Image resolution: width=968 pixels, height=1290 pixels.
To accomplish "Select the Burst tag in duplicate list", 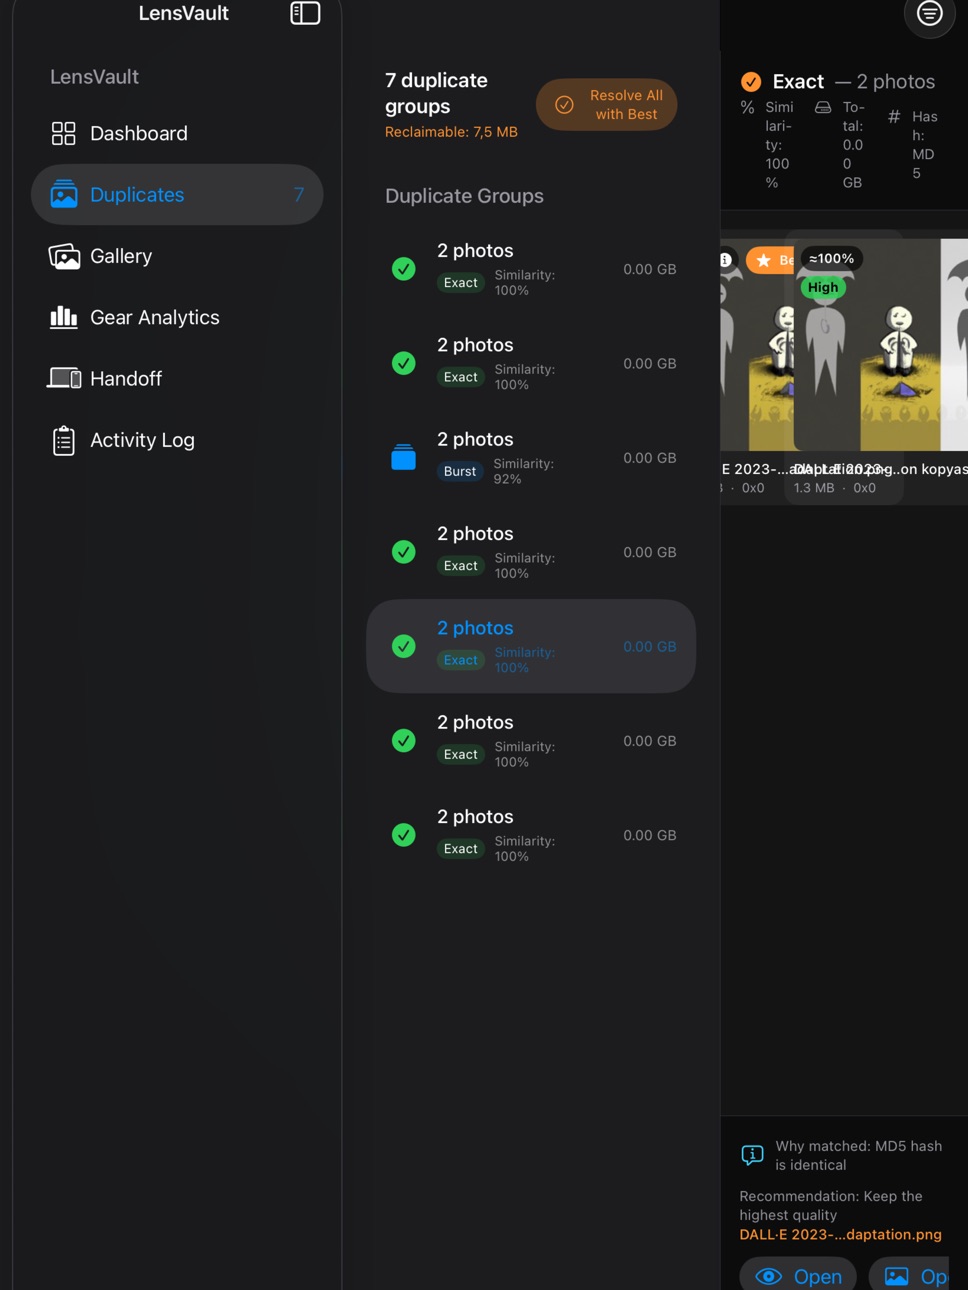I will coord(460,471).
